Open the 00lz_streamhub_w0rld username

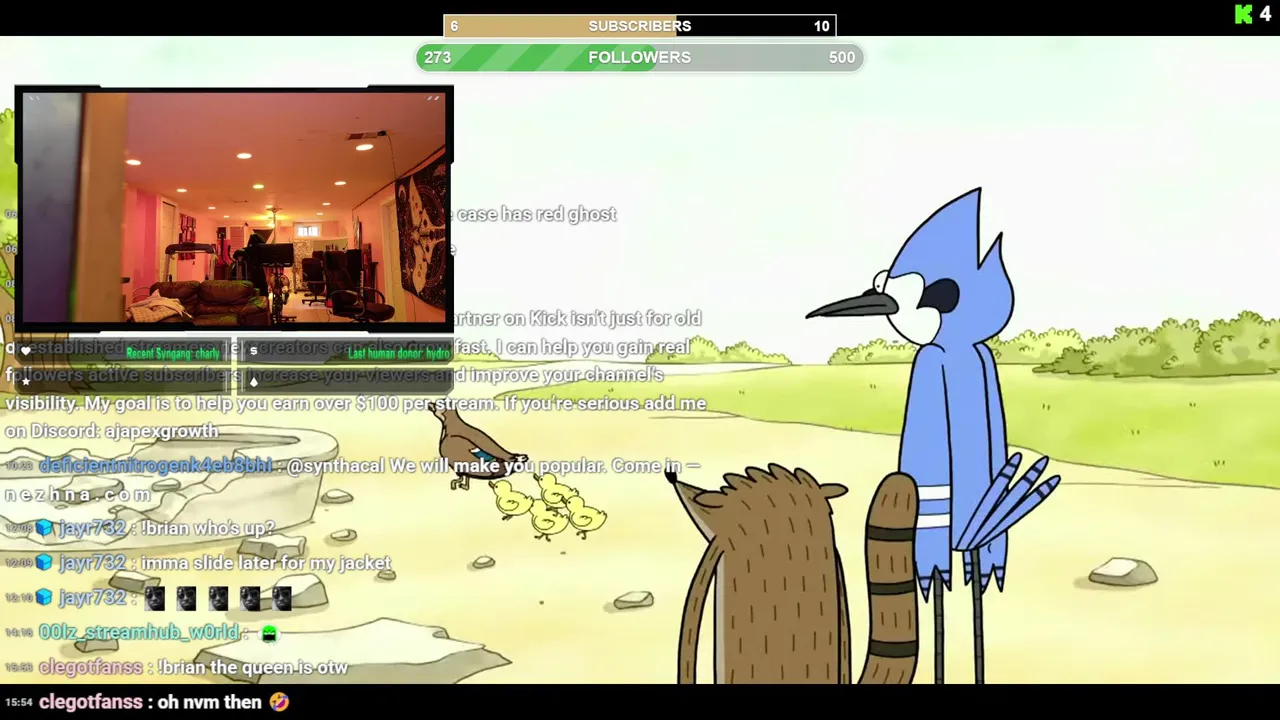click(x=138, y=632)
